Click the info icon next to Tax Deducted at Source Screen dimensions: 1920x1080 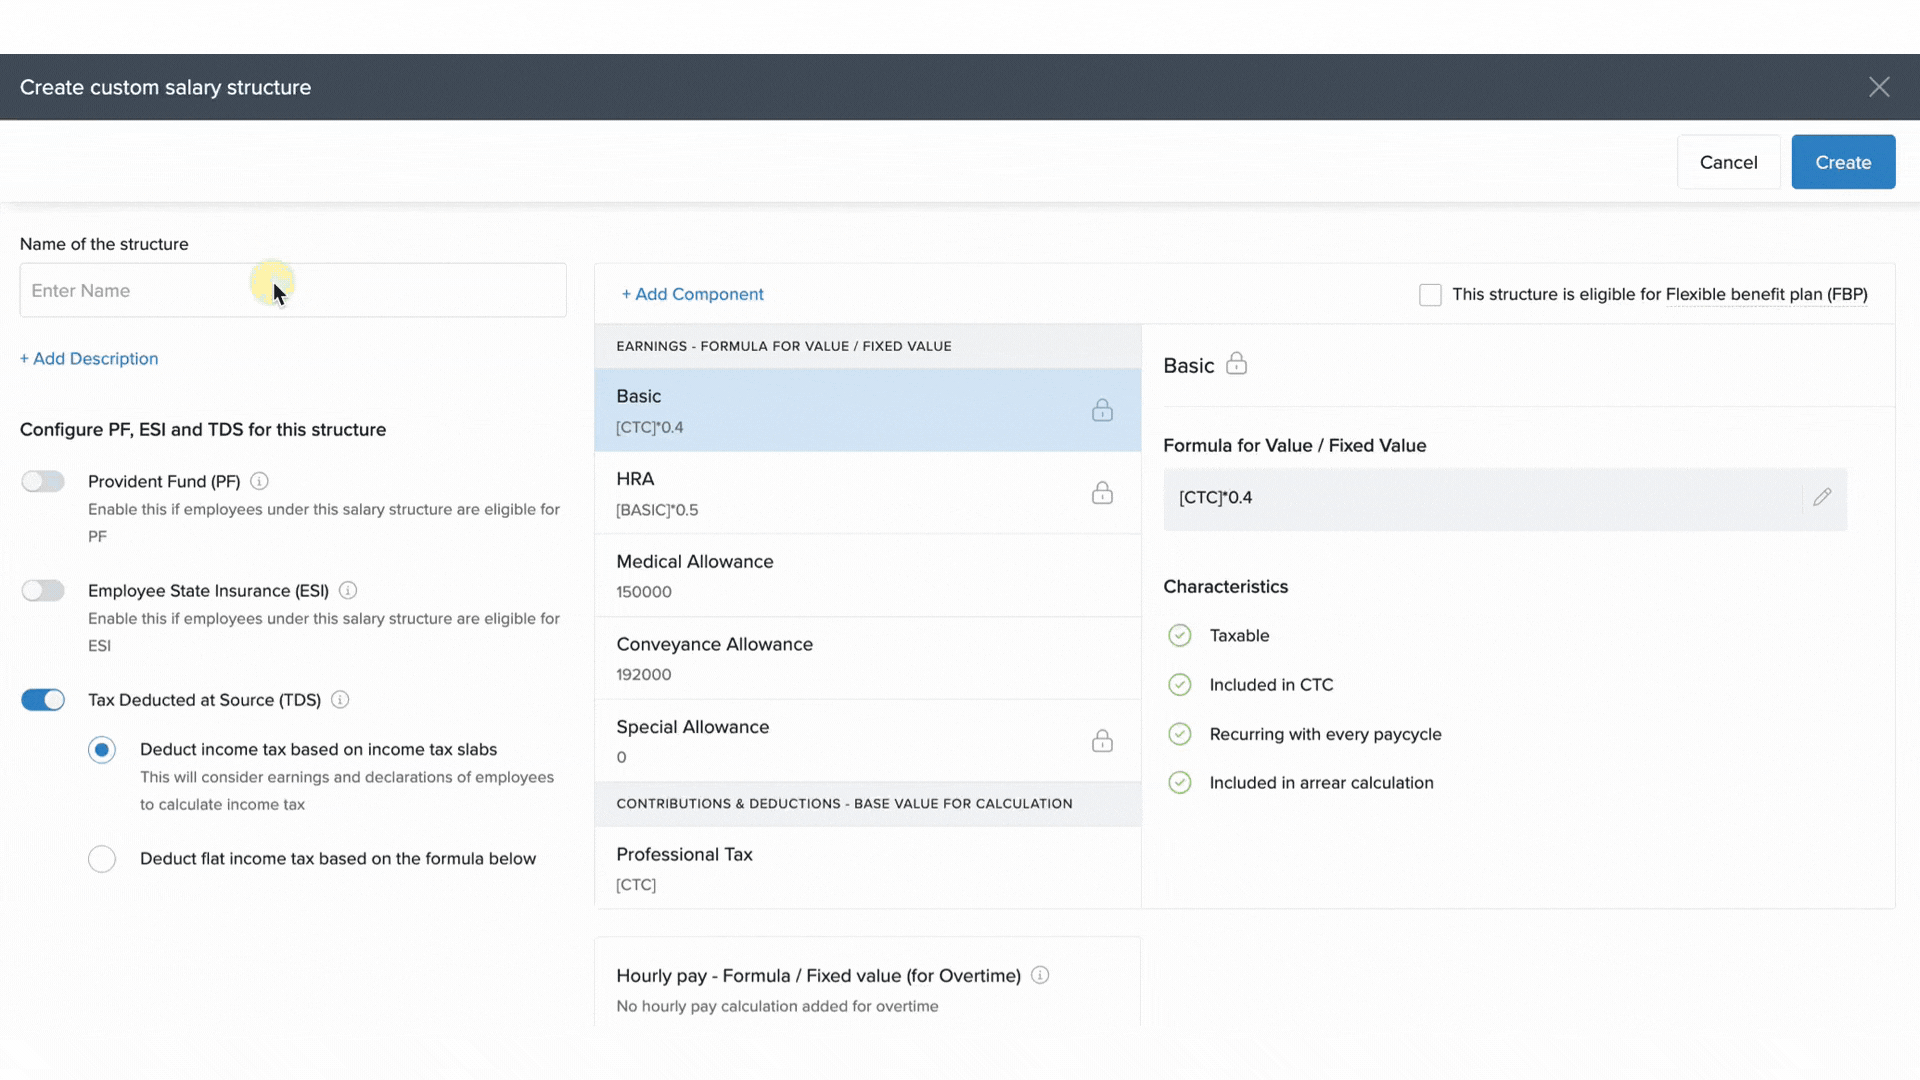[x=340, y=700]
